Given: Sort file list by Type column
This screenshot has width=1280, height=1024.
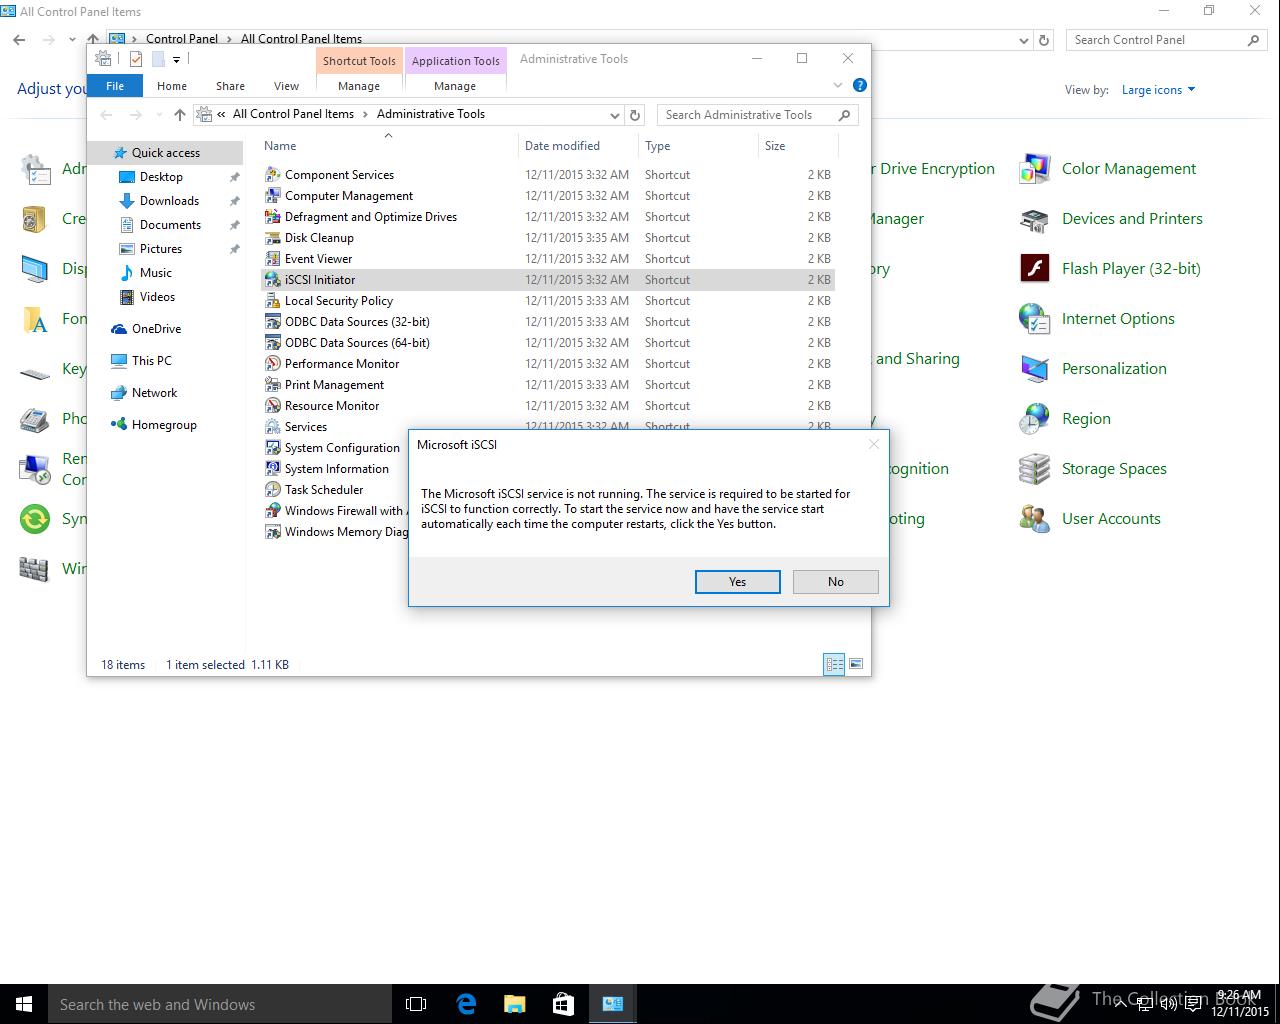Looking at the screenshot, I should click(698, 146).
